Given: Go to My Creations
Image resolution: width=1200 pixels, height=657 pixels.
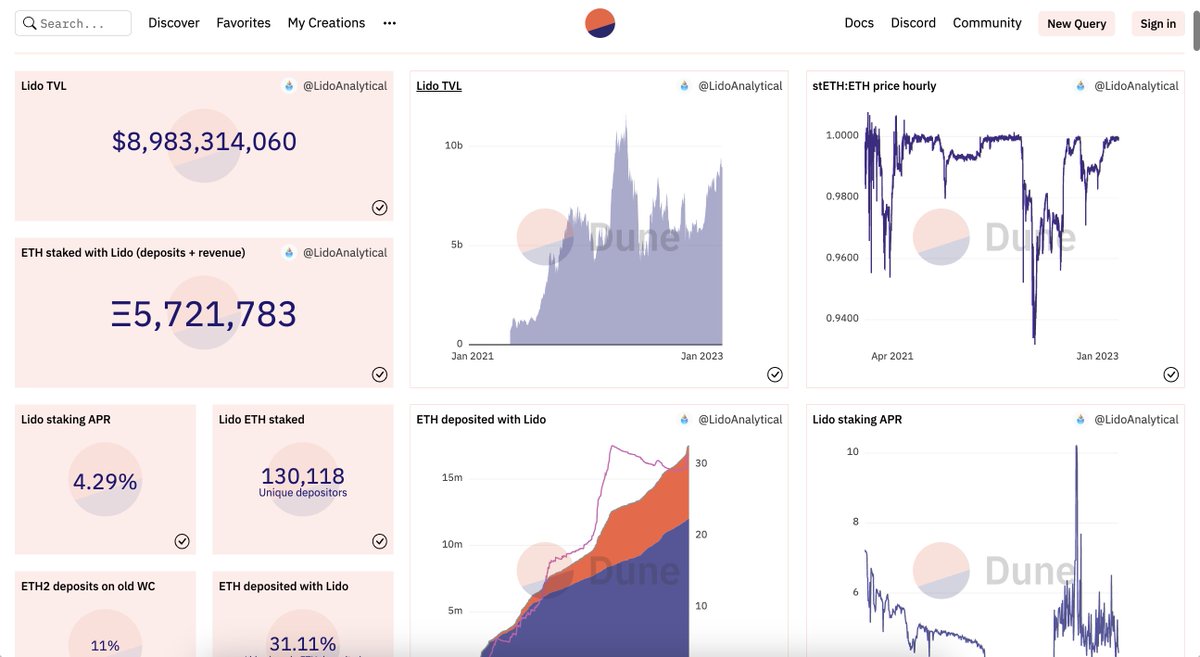Looking at the screenshot, I should [x=326, y=23].
